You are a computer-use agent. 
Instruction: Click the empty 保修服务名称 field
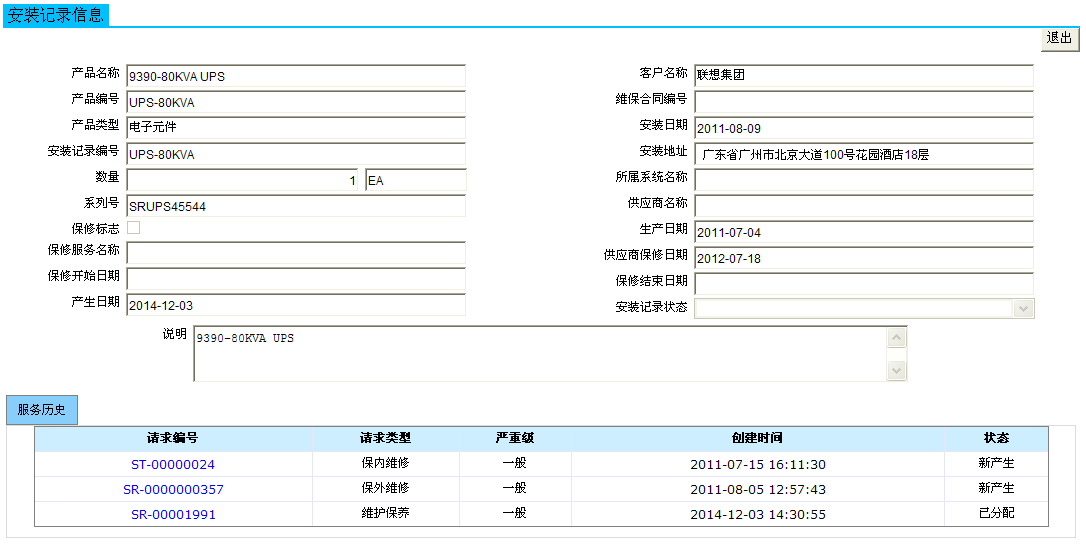point(296,253)
